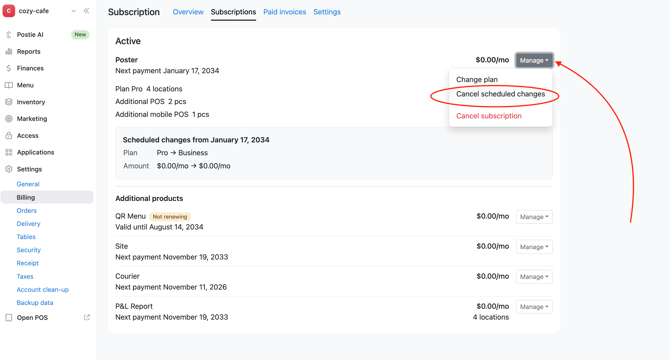
Task: Open Manage dropdown for Courier
Action: 534,277
